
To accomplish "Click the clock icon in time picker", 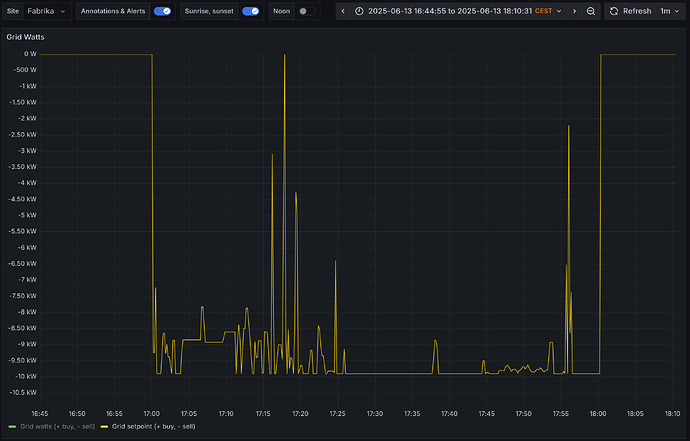I will [359, 11].
